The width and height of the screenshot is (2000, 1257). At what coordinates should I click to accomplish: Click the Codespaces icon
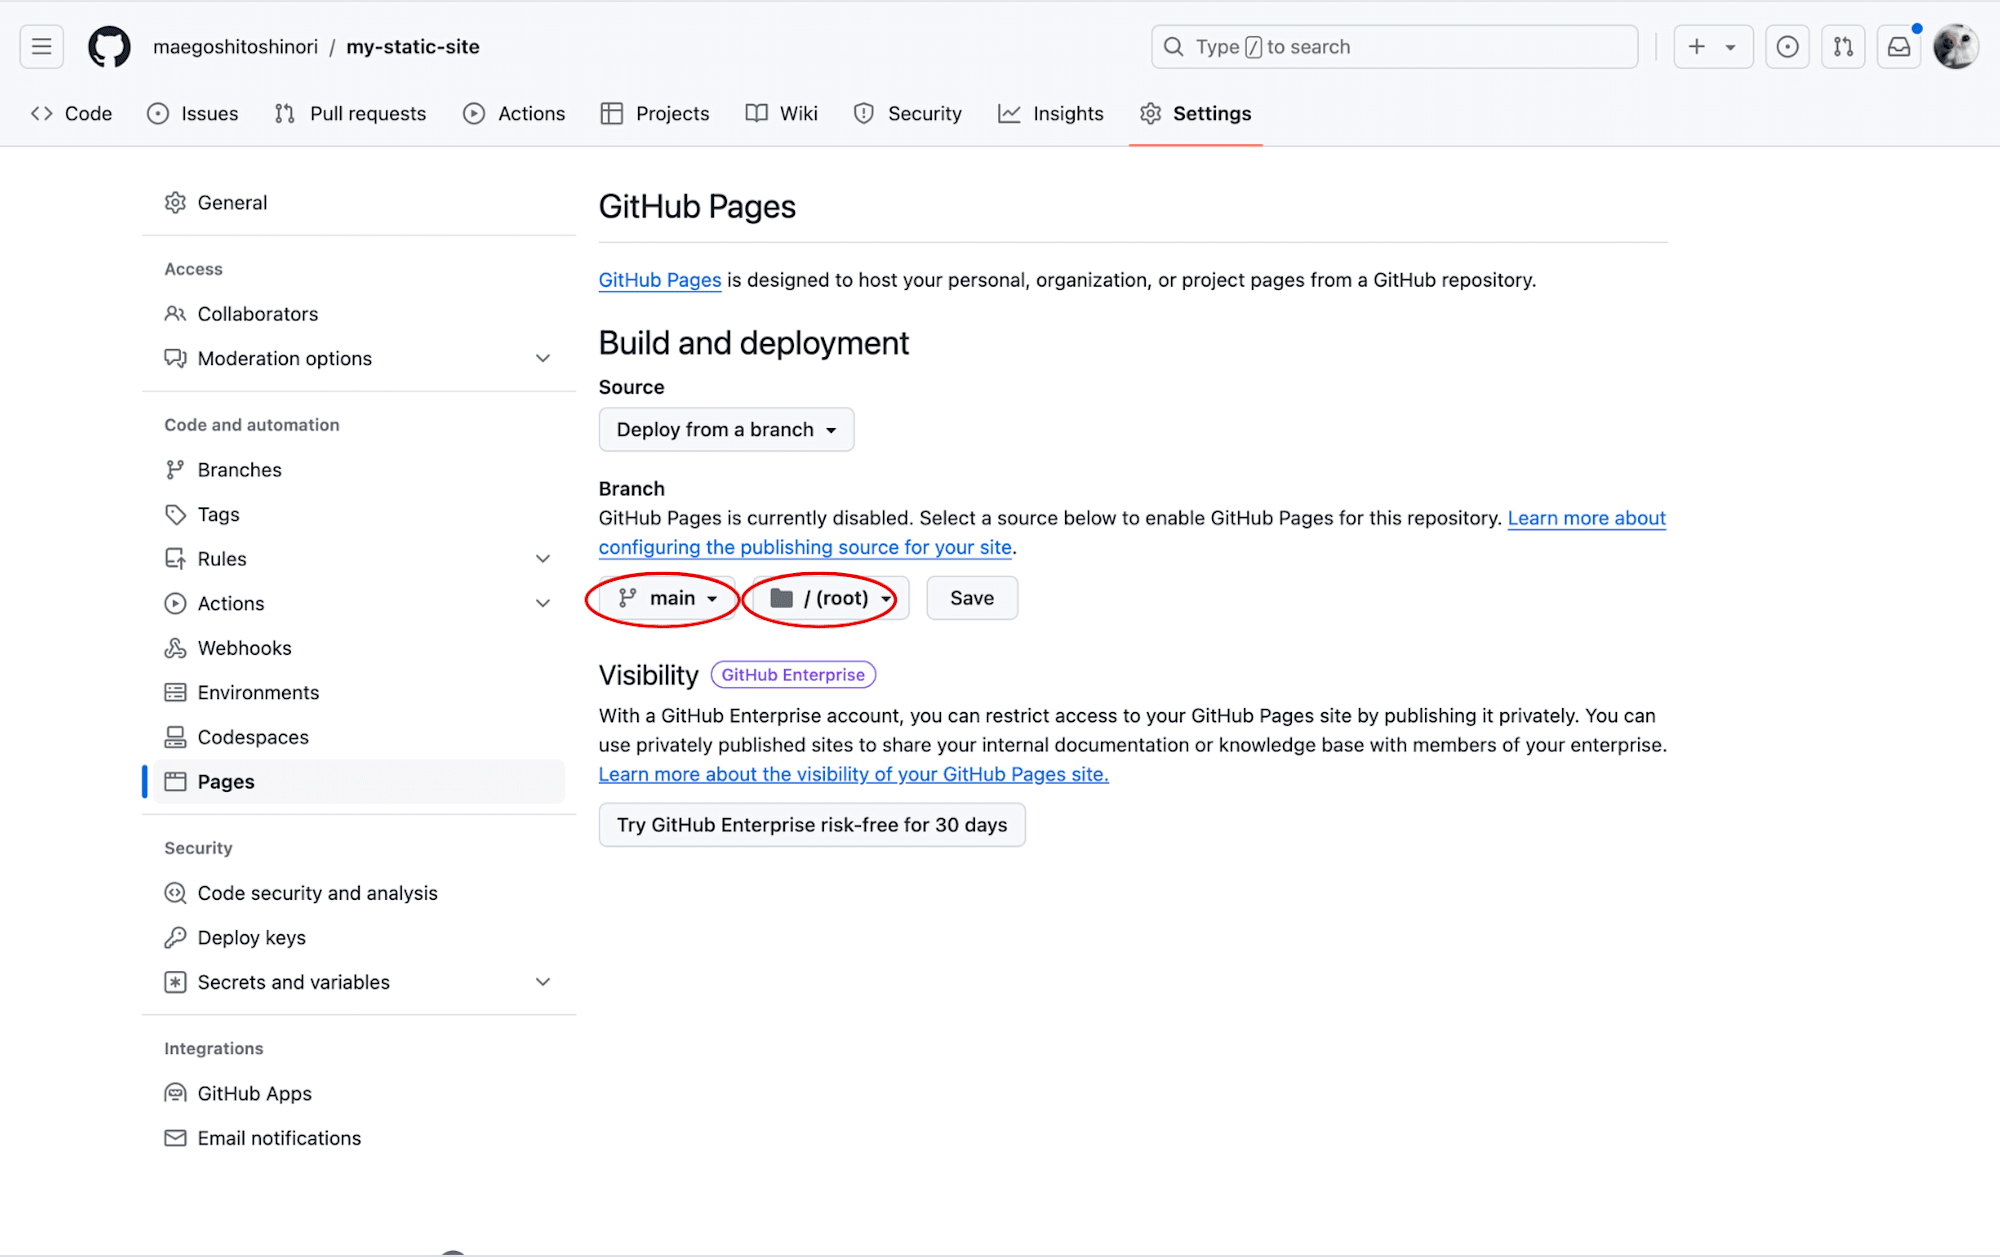[x=175, y=737]
